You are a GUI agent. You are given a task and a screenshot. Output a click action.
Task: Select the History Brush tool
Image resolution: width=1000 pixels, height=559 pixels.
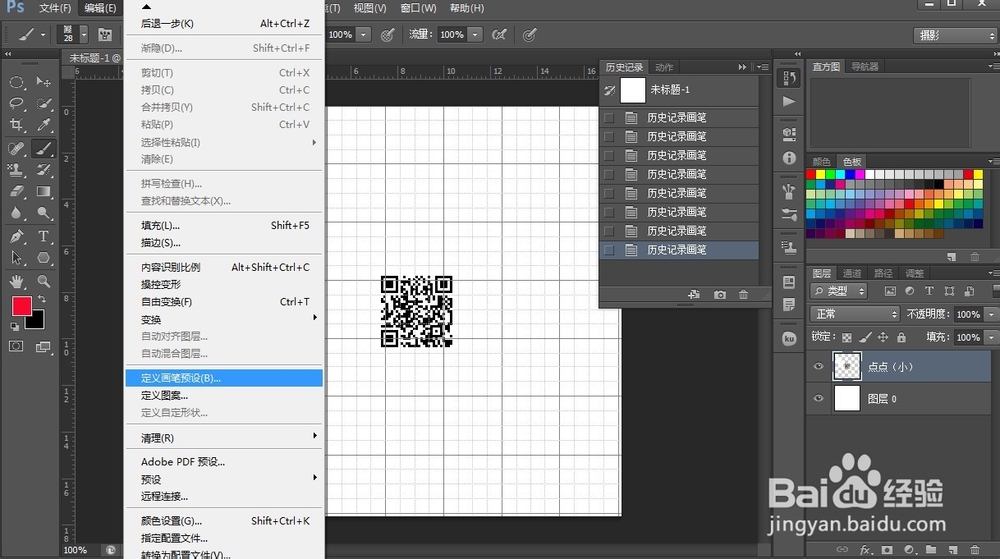pos(43,170)
